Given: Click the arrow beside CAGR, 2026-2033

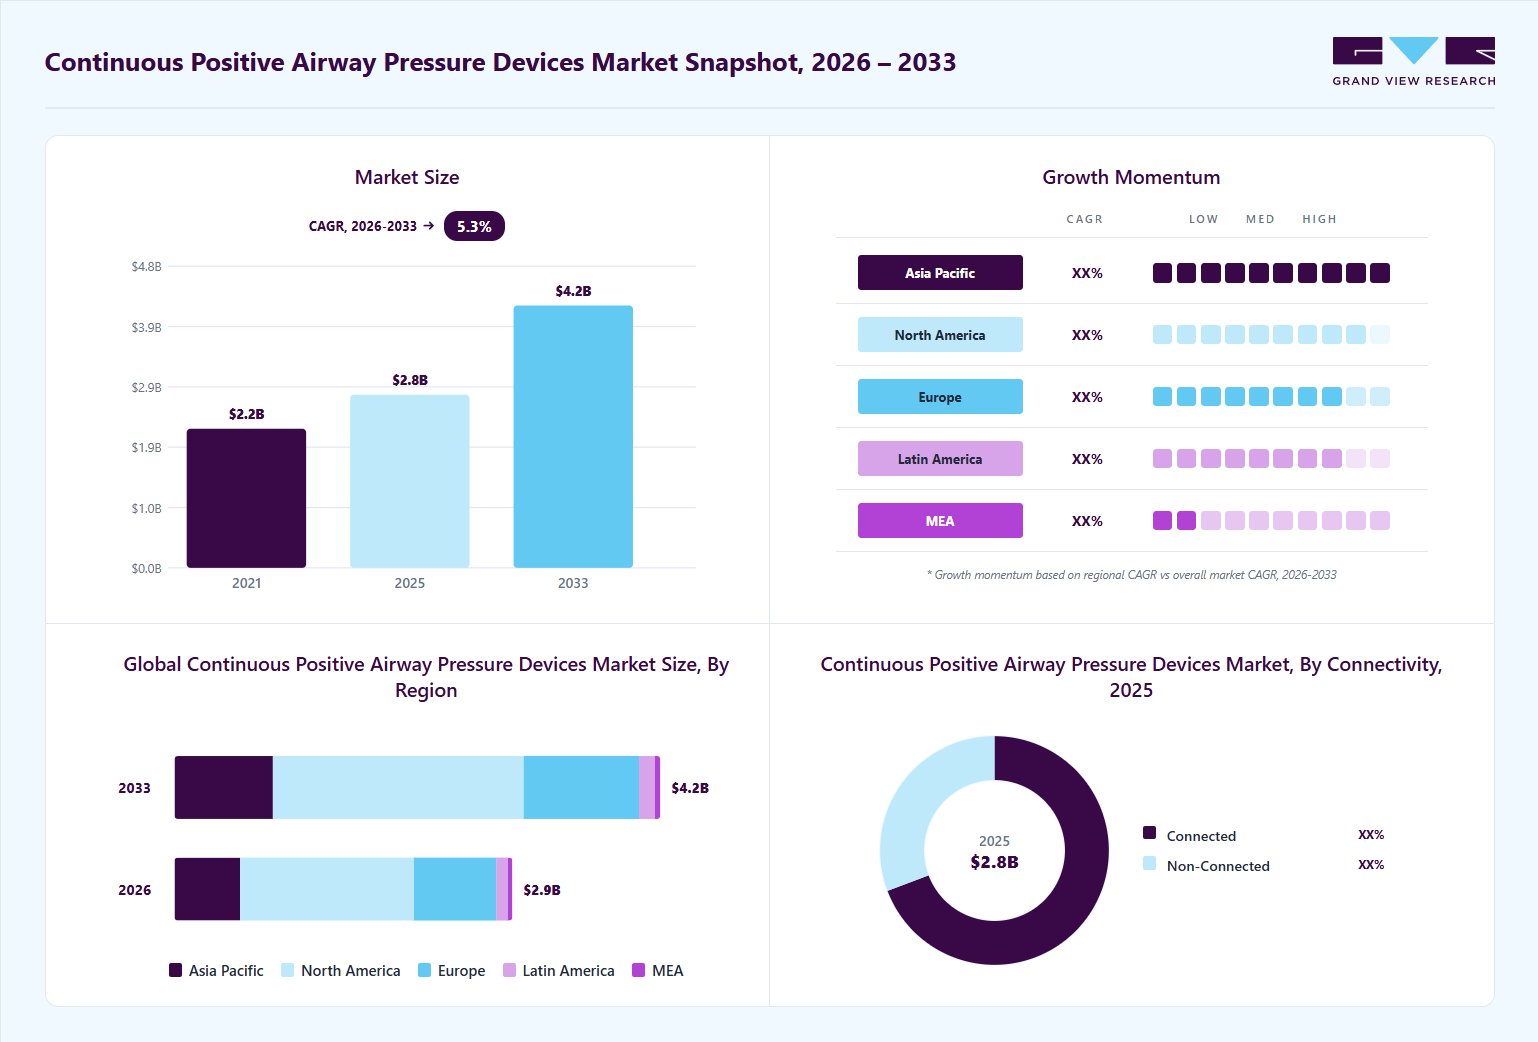Looking at the screenshot, I should [x=429, y=226].
